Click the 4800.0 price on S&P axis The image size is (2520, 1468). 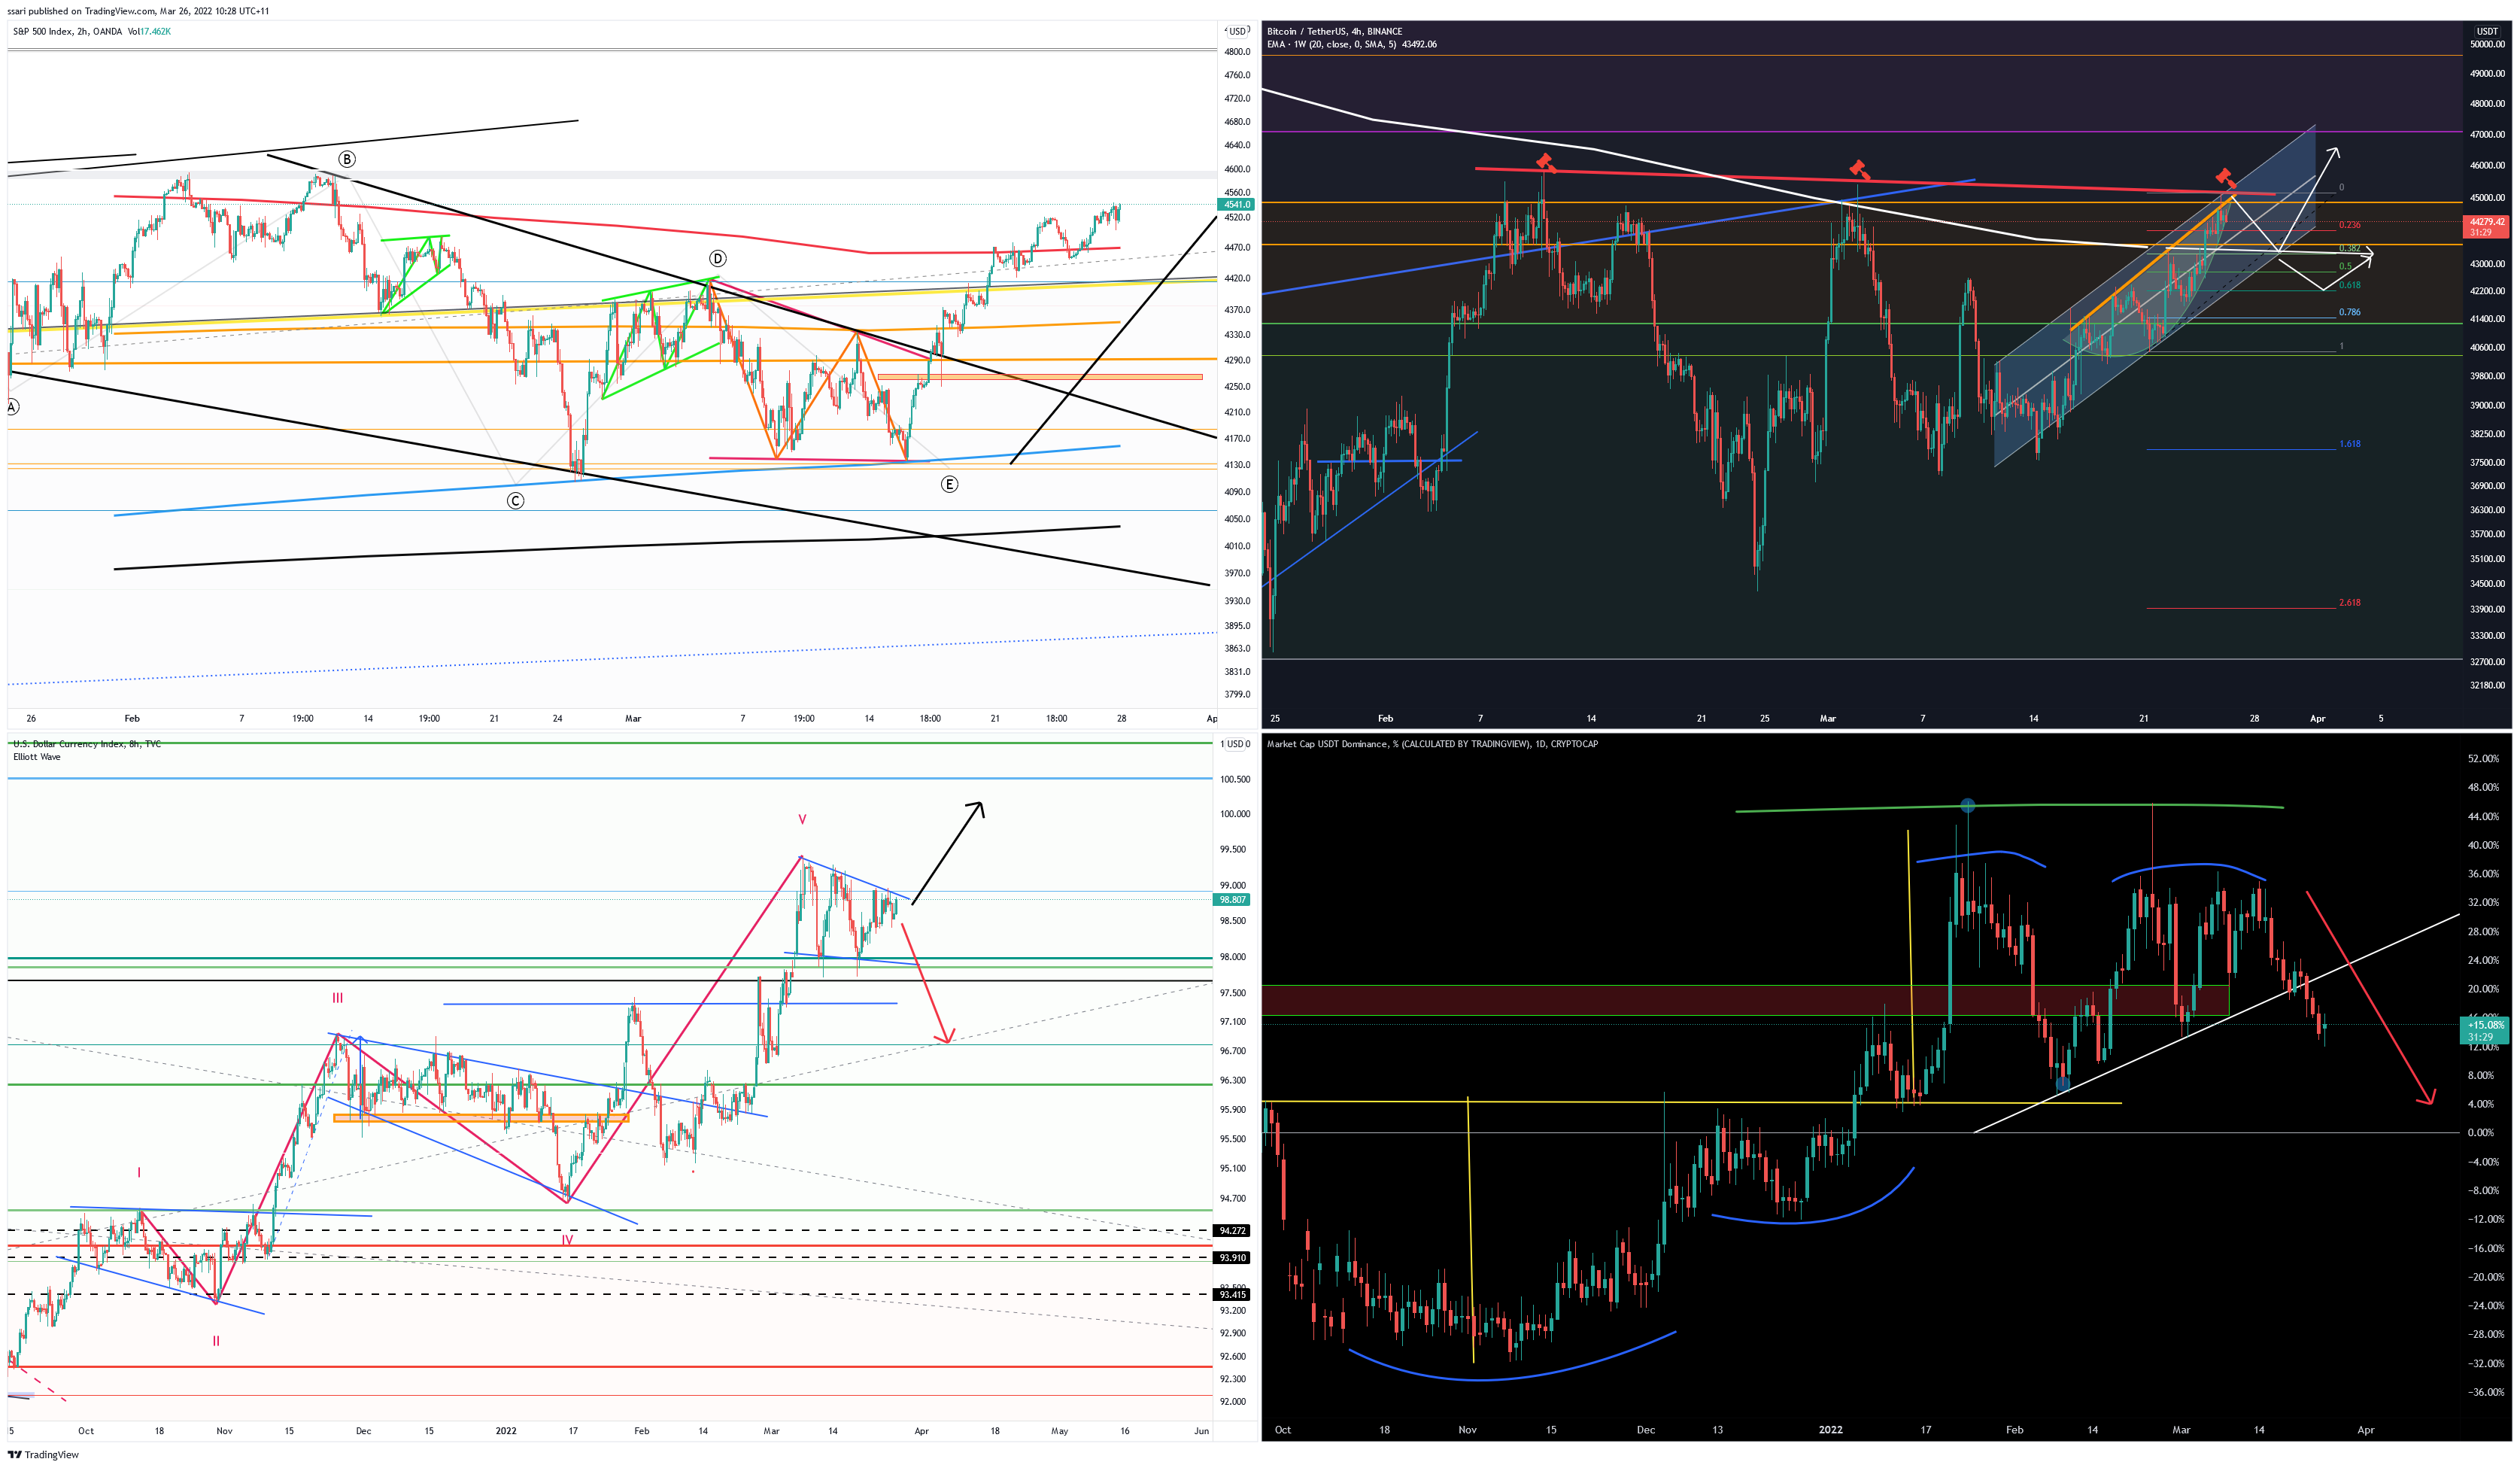(1237, 52)
